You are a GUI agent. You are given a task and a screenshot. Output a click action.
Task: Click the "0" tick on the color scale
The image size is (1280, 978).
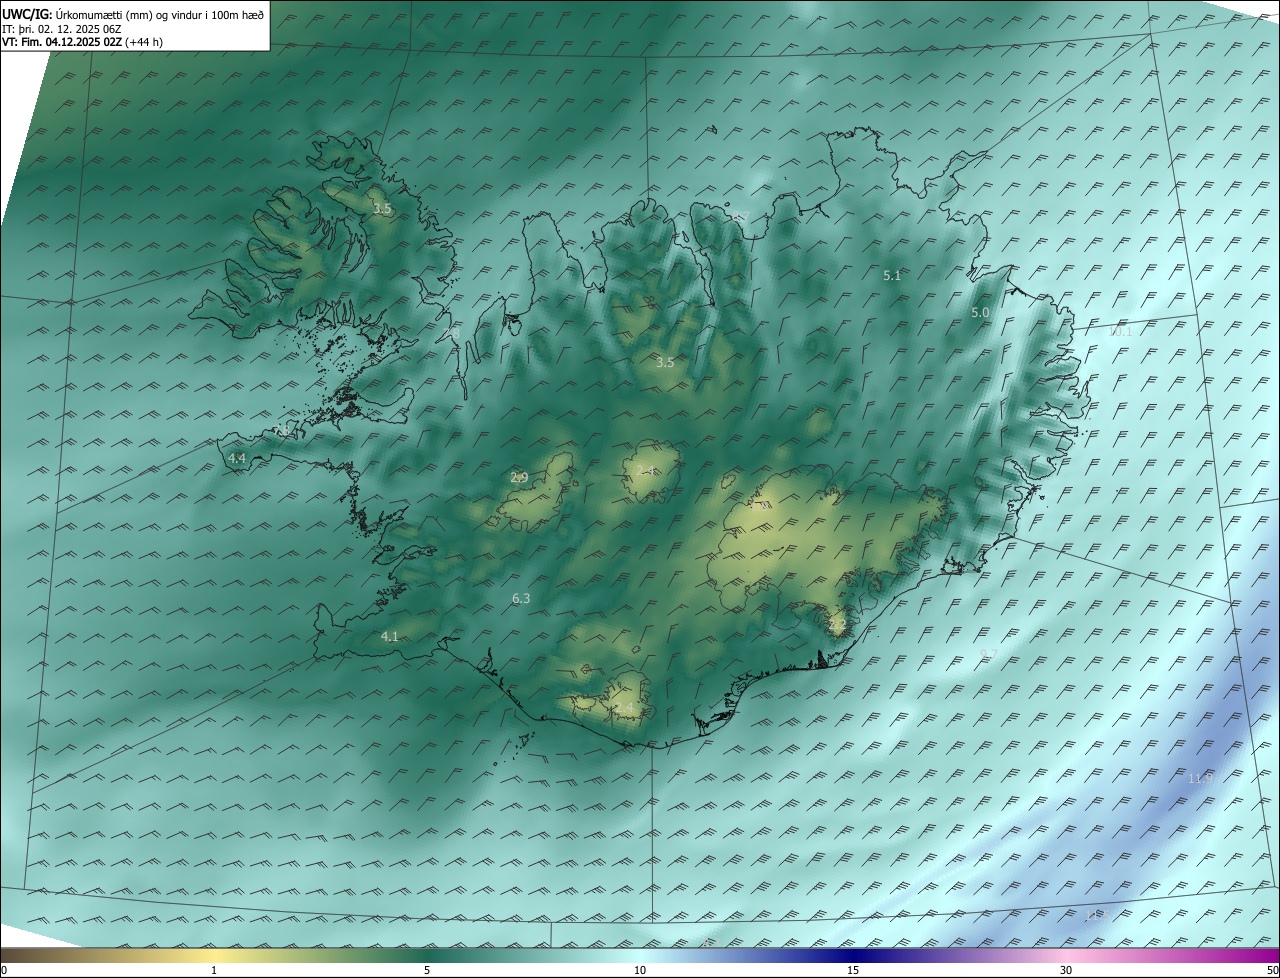click(3, 970)
